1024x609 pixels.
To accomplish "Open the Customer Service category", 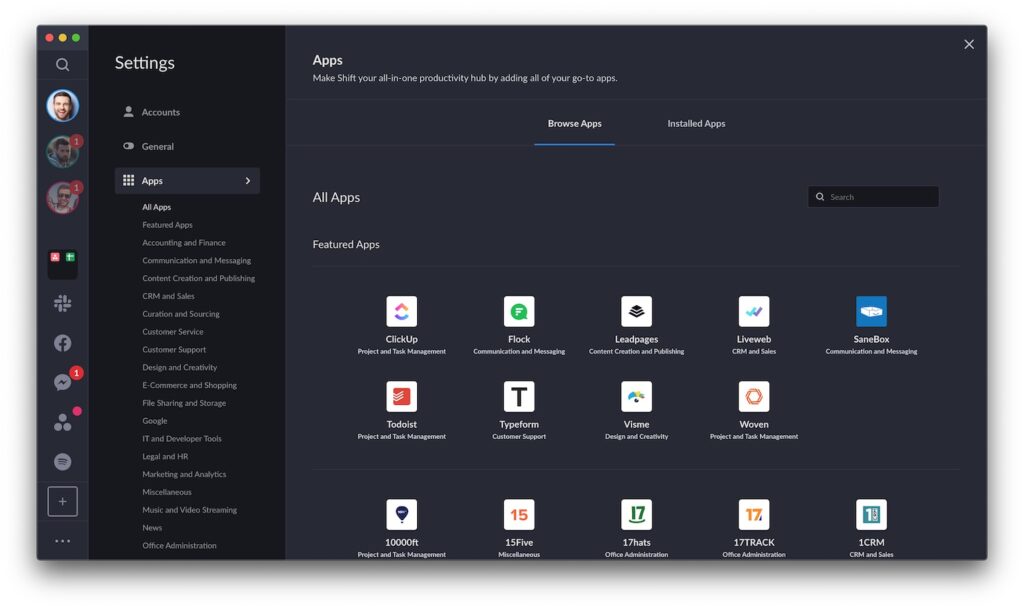I will coord(173,332).
